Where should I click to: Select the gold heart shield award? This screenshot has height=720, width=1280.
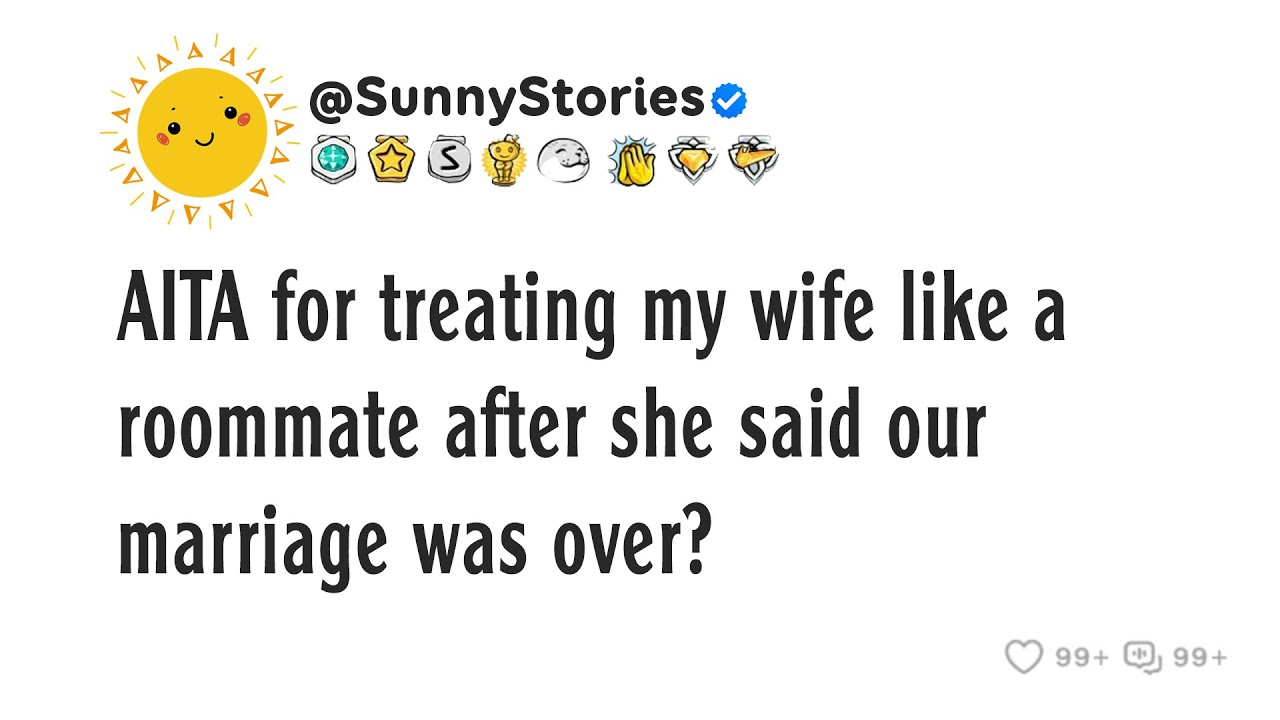tap(692, 160)
